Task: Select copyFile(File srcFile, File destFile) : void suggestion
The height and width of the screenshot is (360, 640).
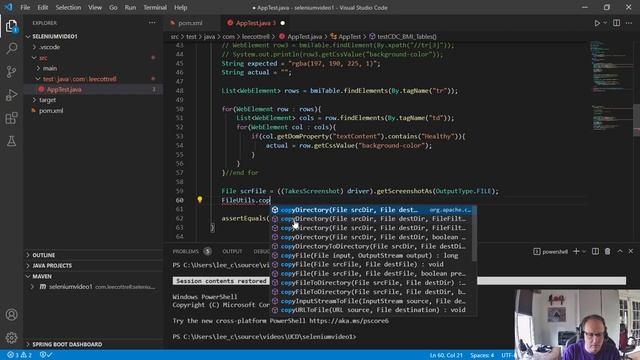Action: pyautogui.click(x=371, y=264)
